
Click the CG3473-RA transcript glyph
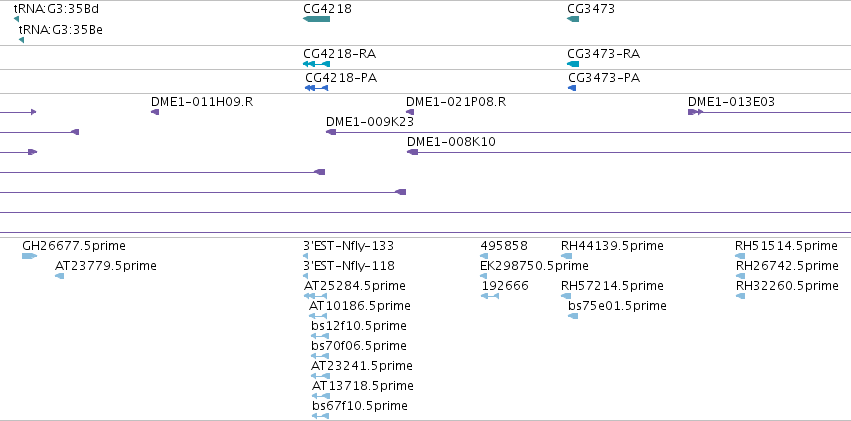pos(573,64)
